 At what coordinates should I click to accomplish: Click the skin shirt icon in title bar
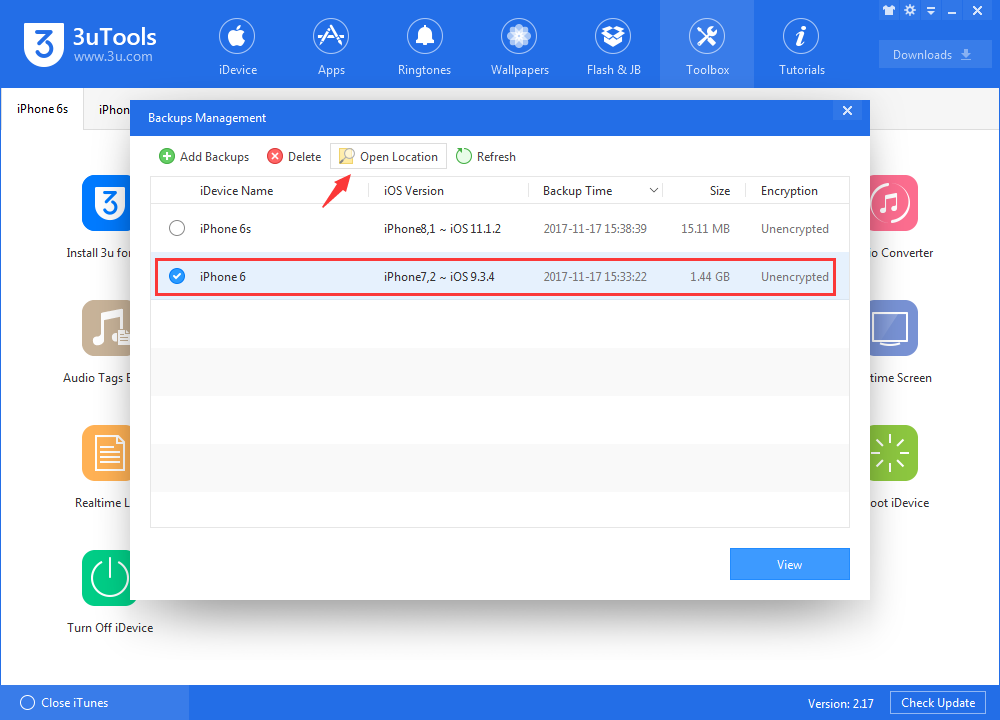[x=889, y=10]
